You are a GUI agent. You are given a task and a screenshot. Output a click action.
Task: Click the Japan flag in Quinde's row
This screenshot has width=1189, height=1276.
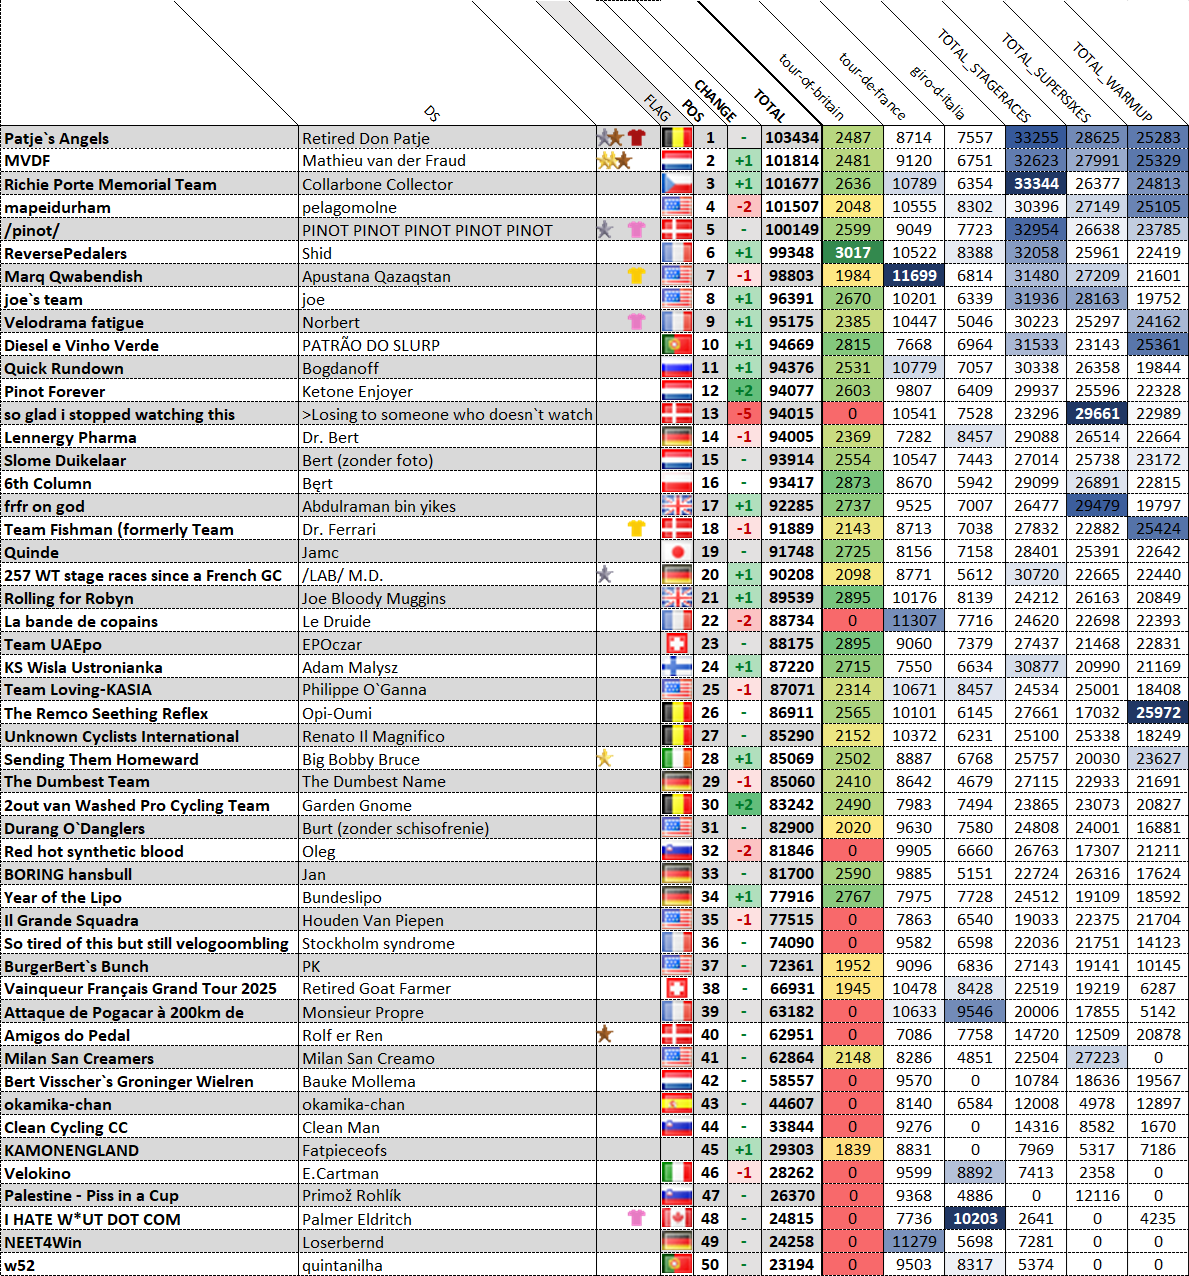click(677, 552)
